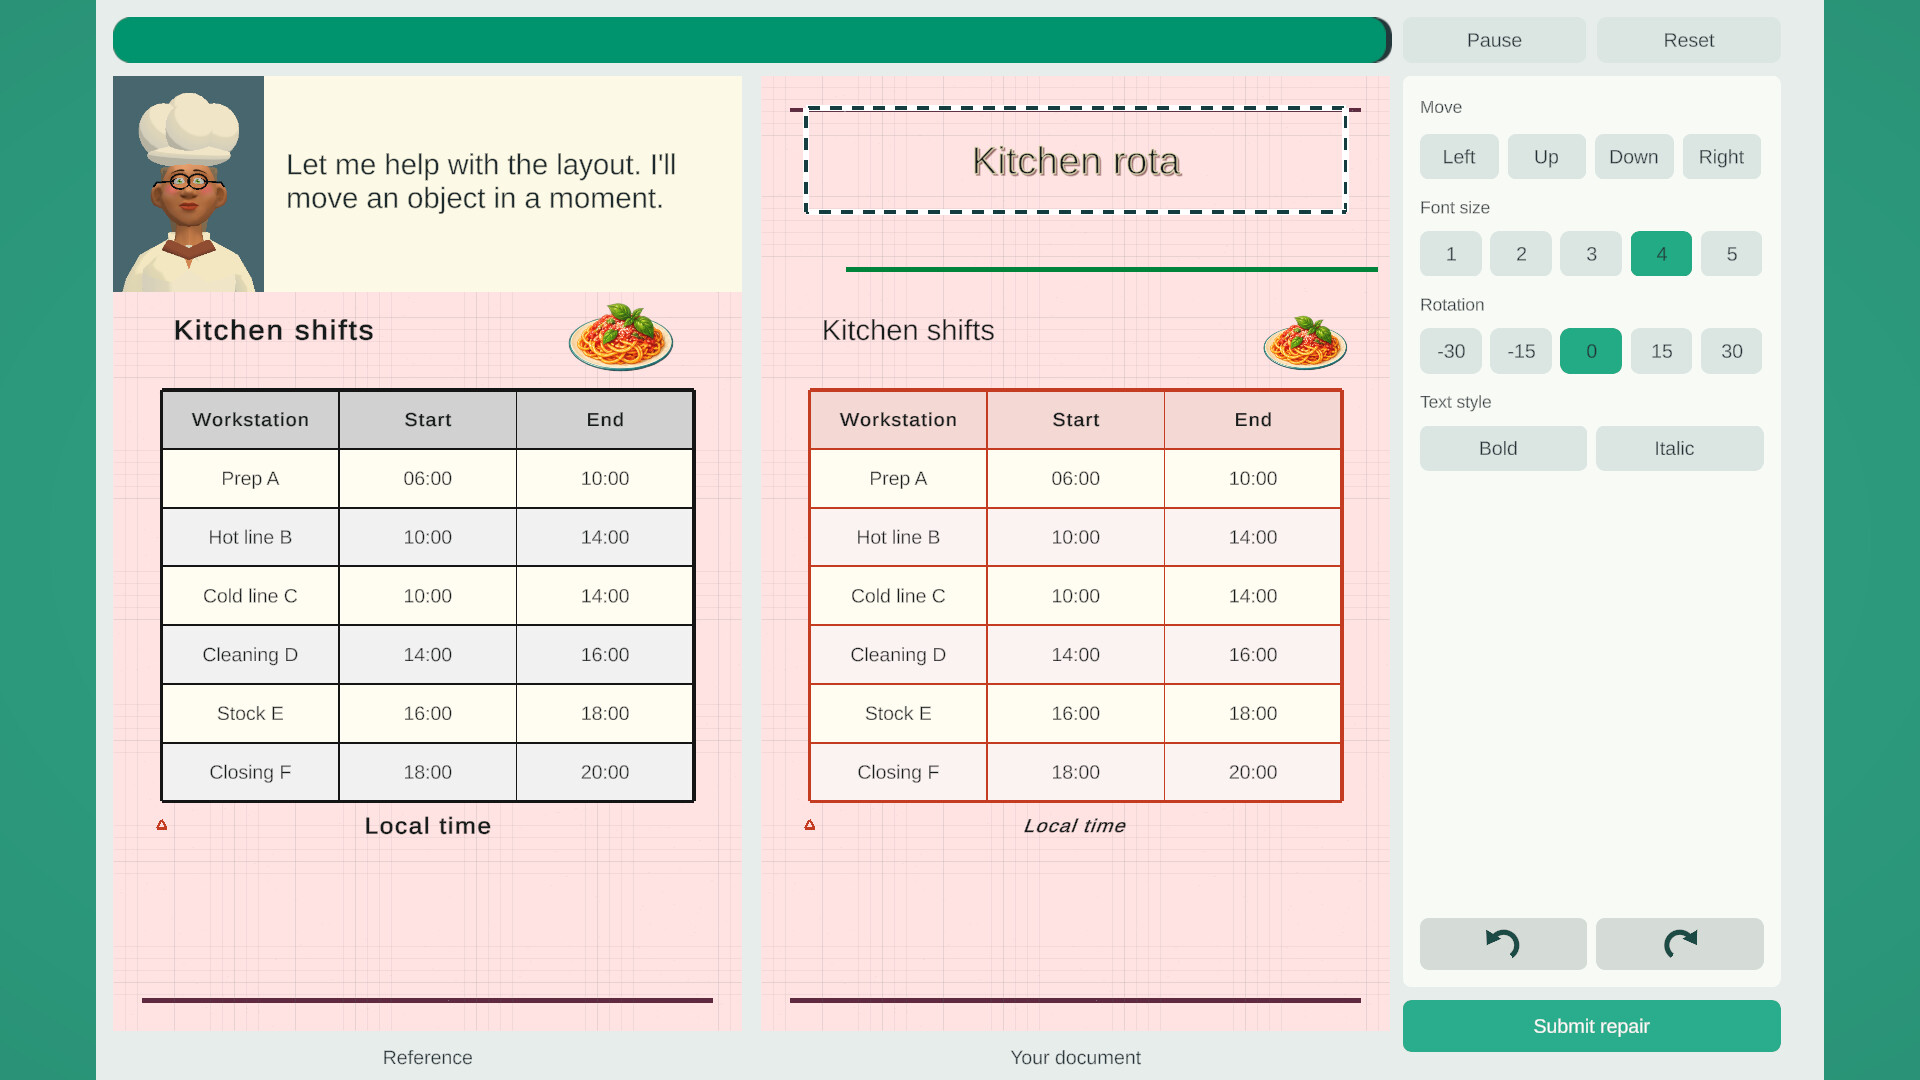The width and height of the screenshot is (1920, 1080).
Task: Move the object Right
Action: tap(1721, 157)
